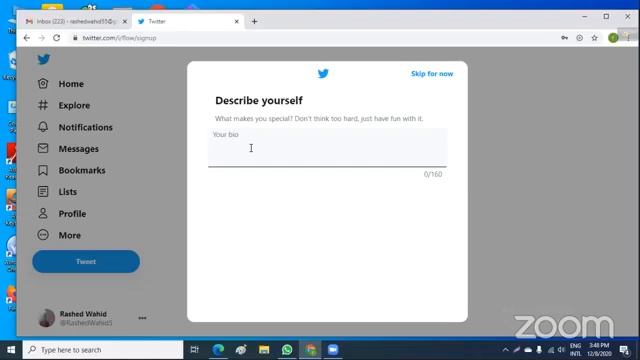Click the Twitter logo atop dialog
This screenshot has height=360, width=640.
pyautogui.click(x=323, y=73)
